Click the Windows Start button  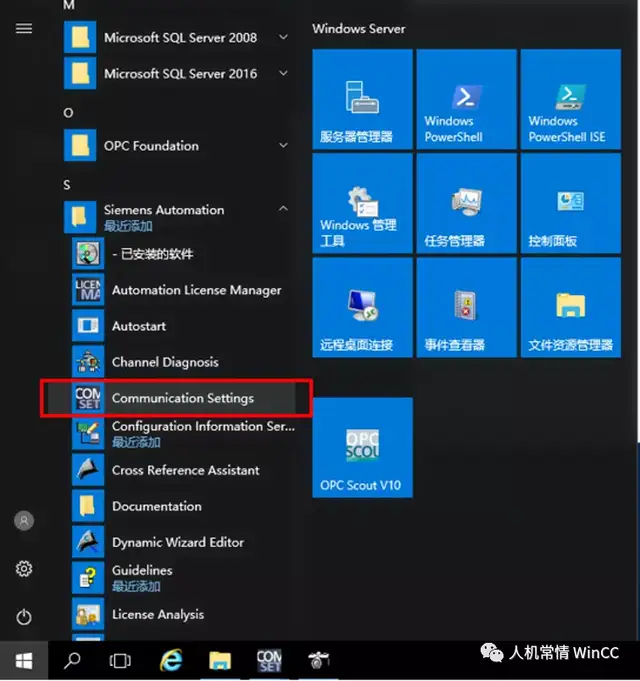(24, 660)
